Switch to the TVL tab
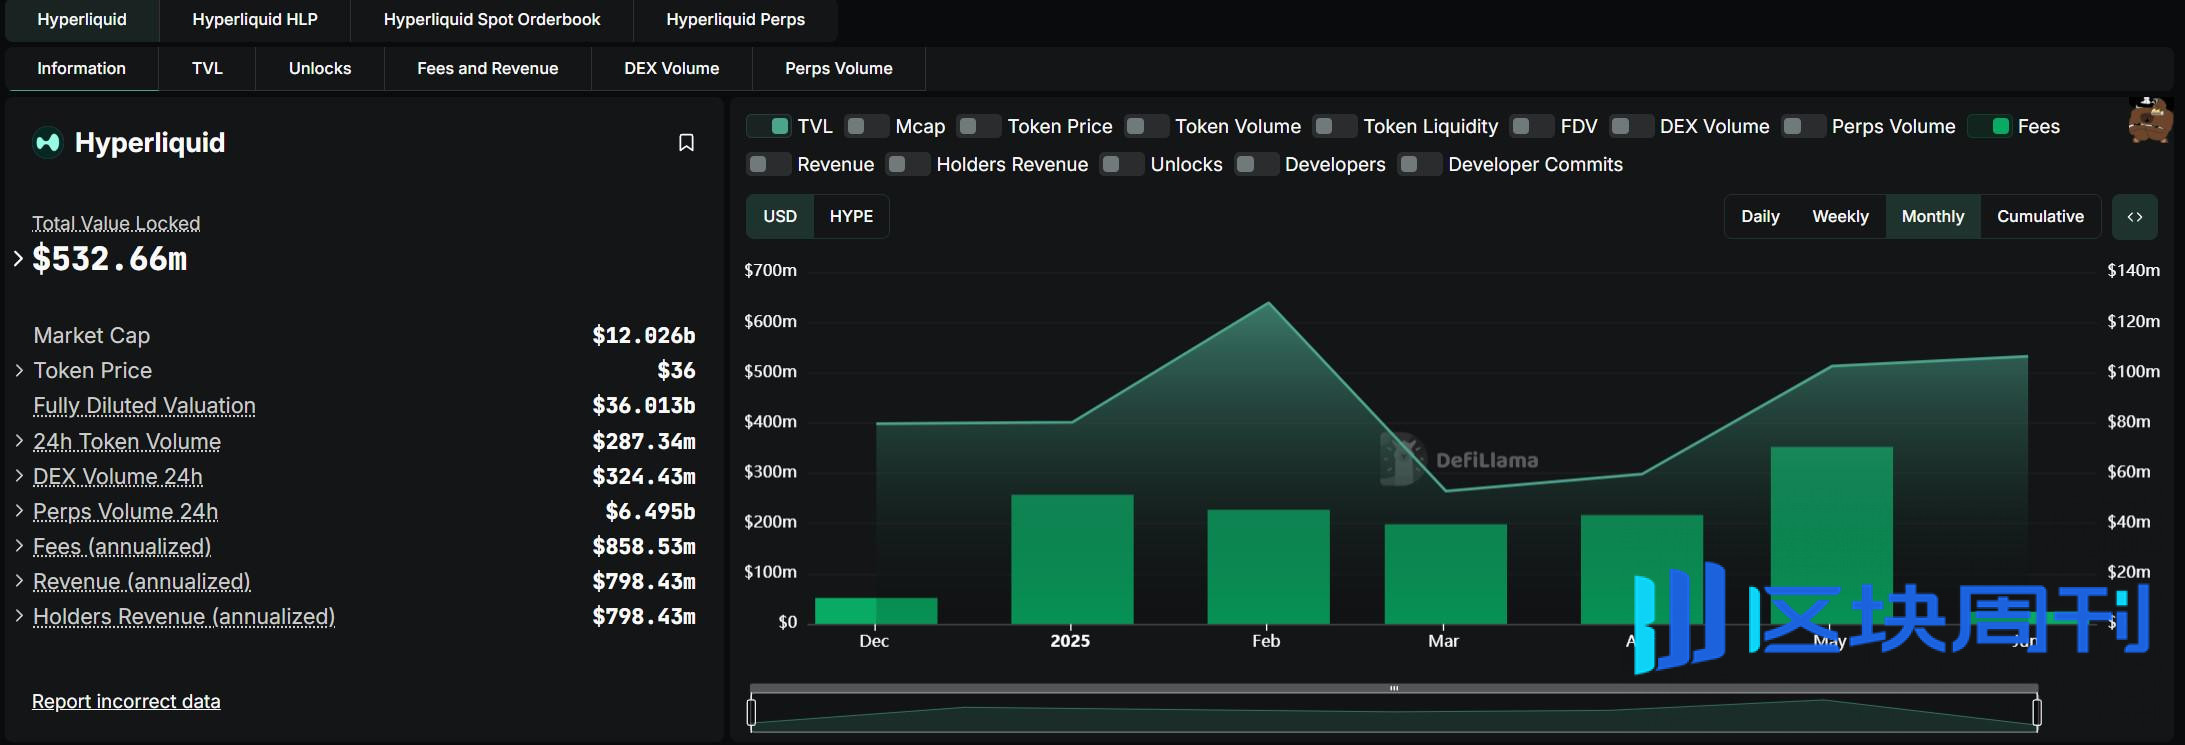Image resolution: width=2185 pixels, height=745 pixels. coord(207,69)
